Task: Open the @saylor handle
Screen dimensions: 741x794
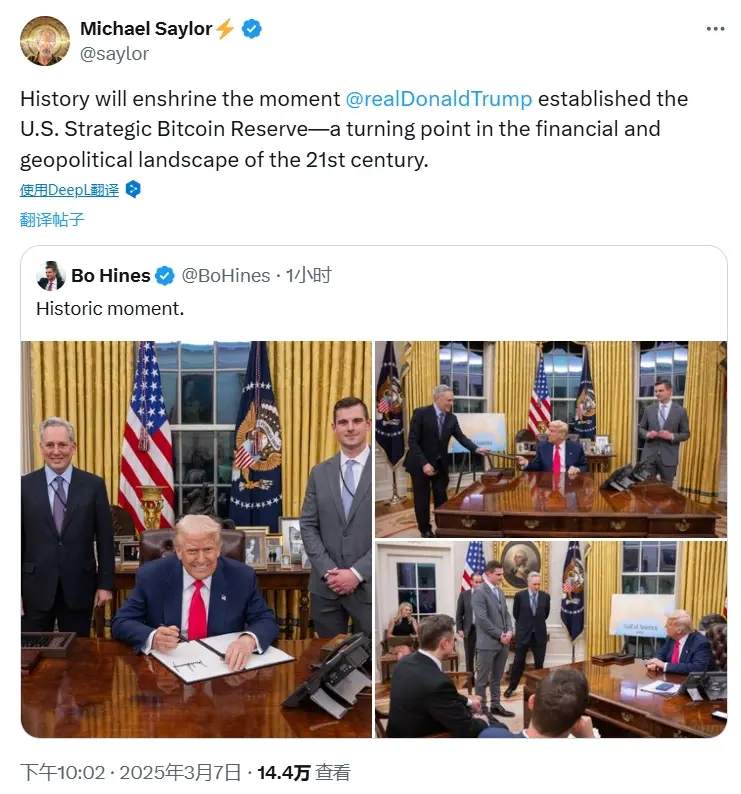Action: [x=114, y=54]
